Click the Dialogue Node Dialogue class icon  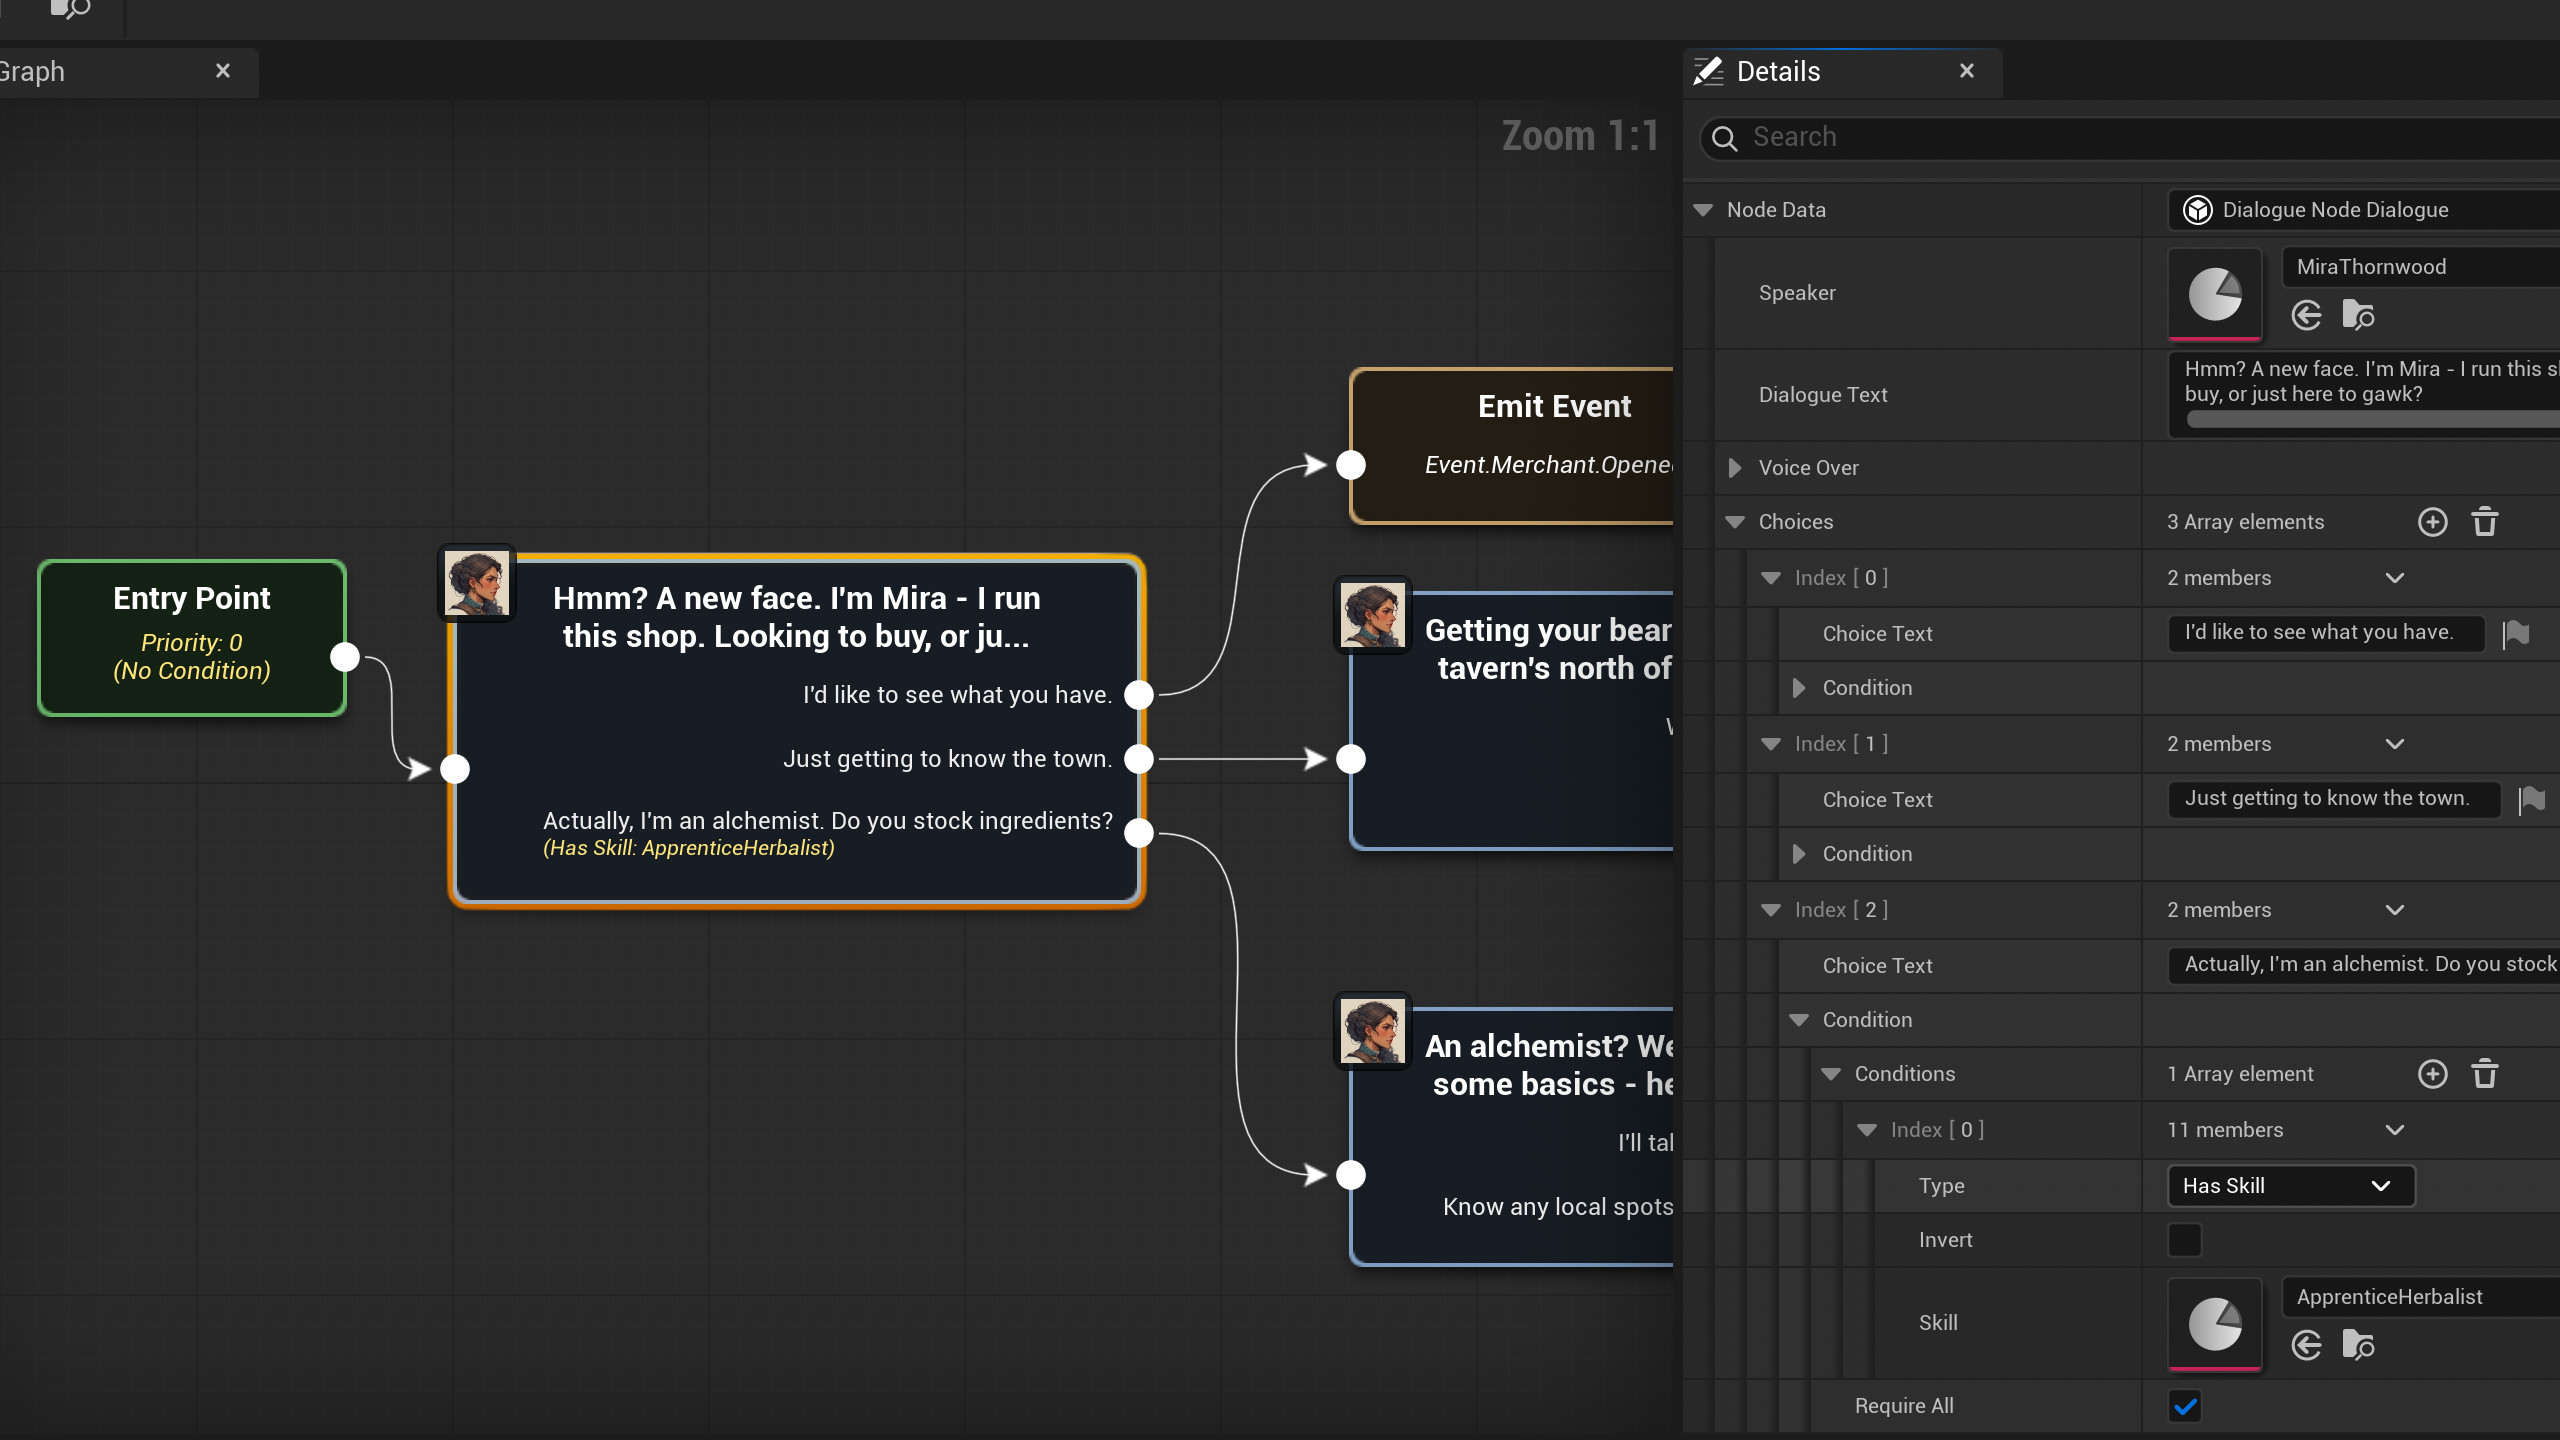(2197, 209)
